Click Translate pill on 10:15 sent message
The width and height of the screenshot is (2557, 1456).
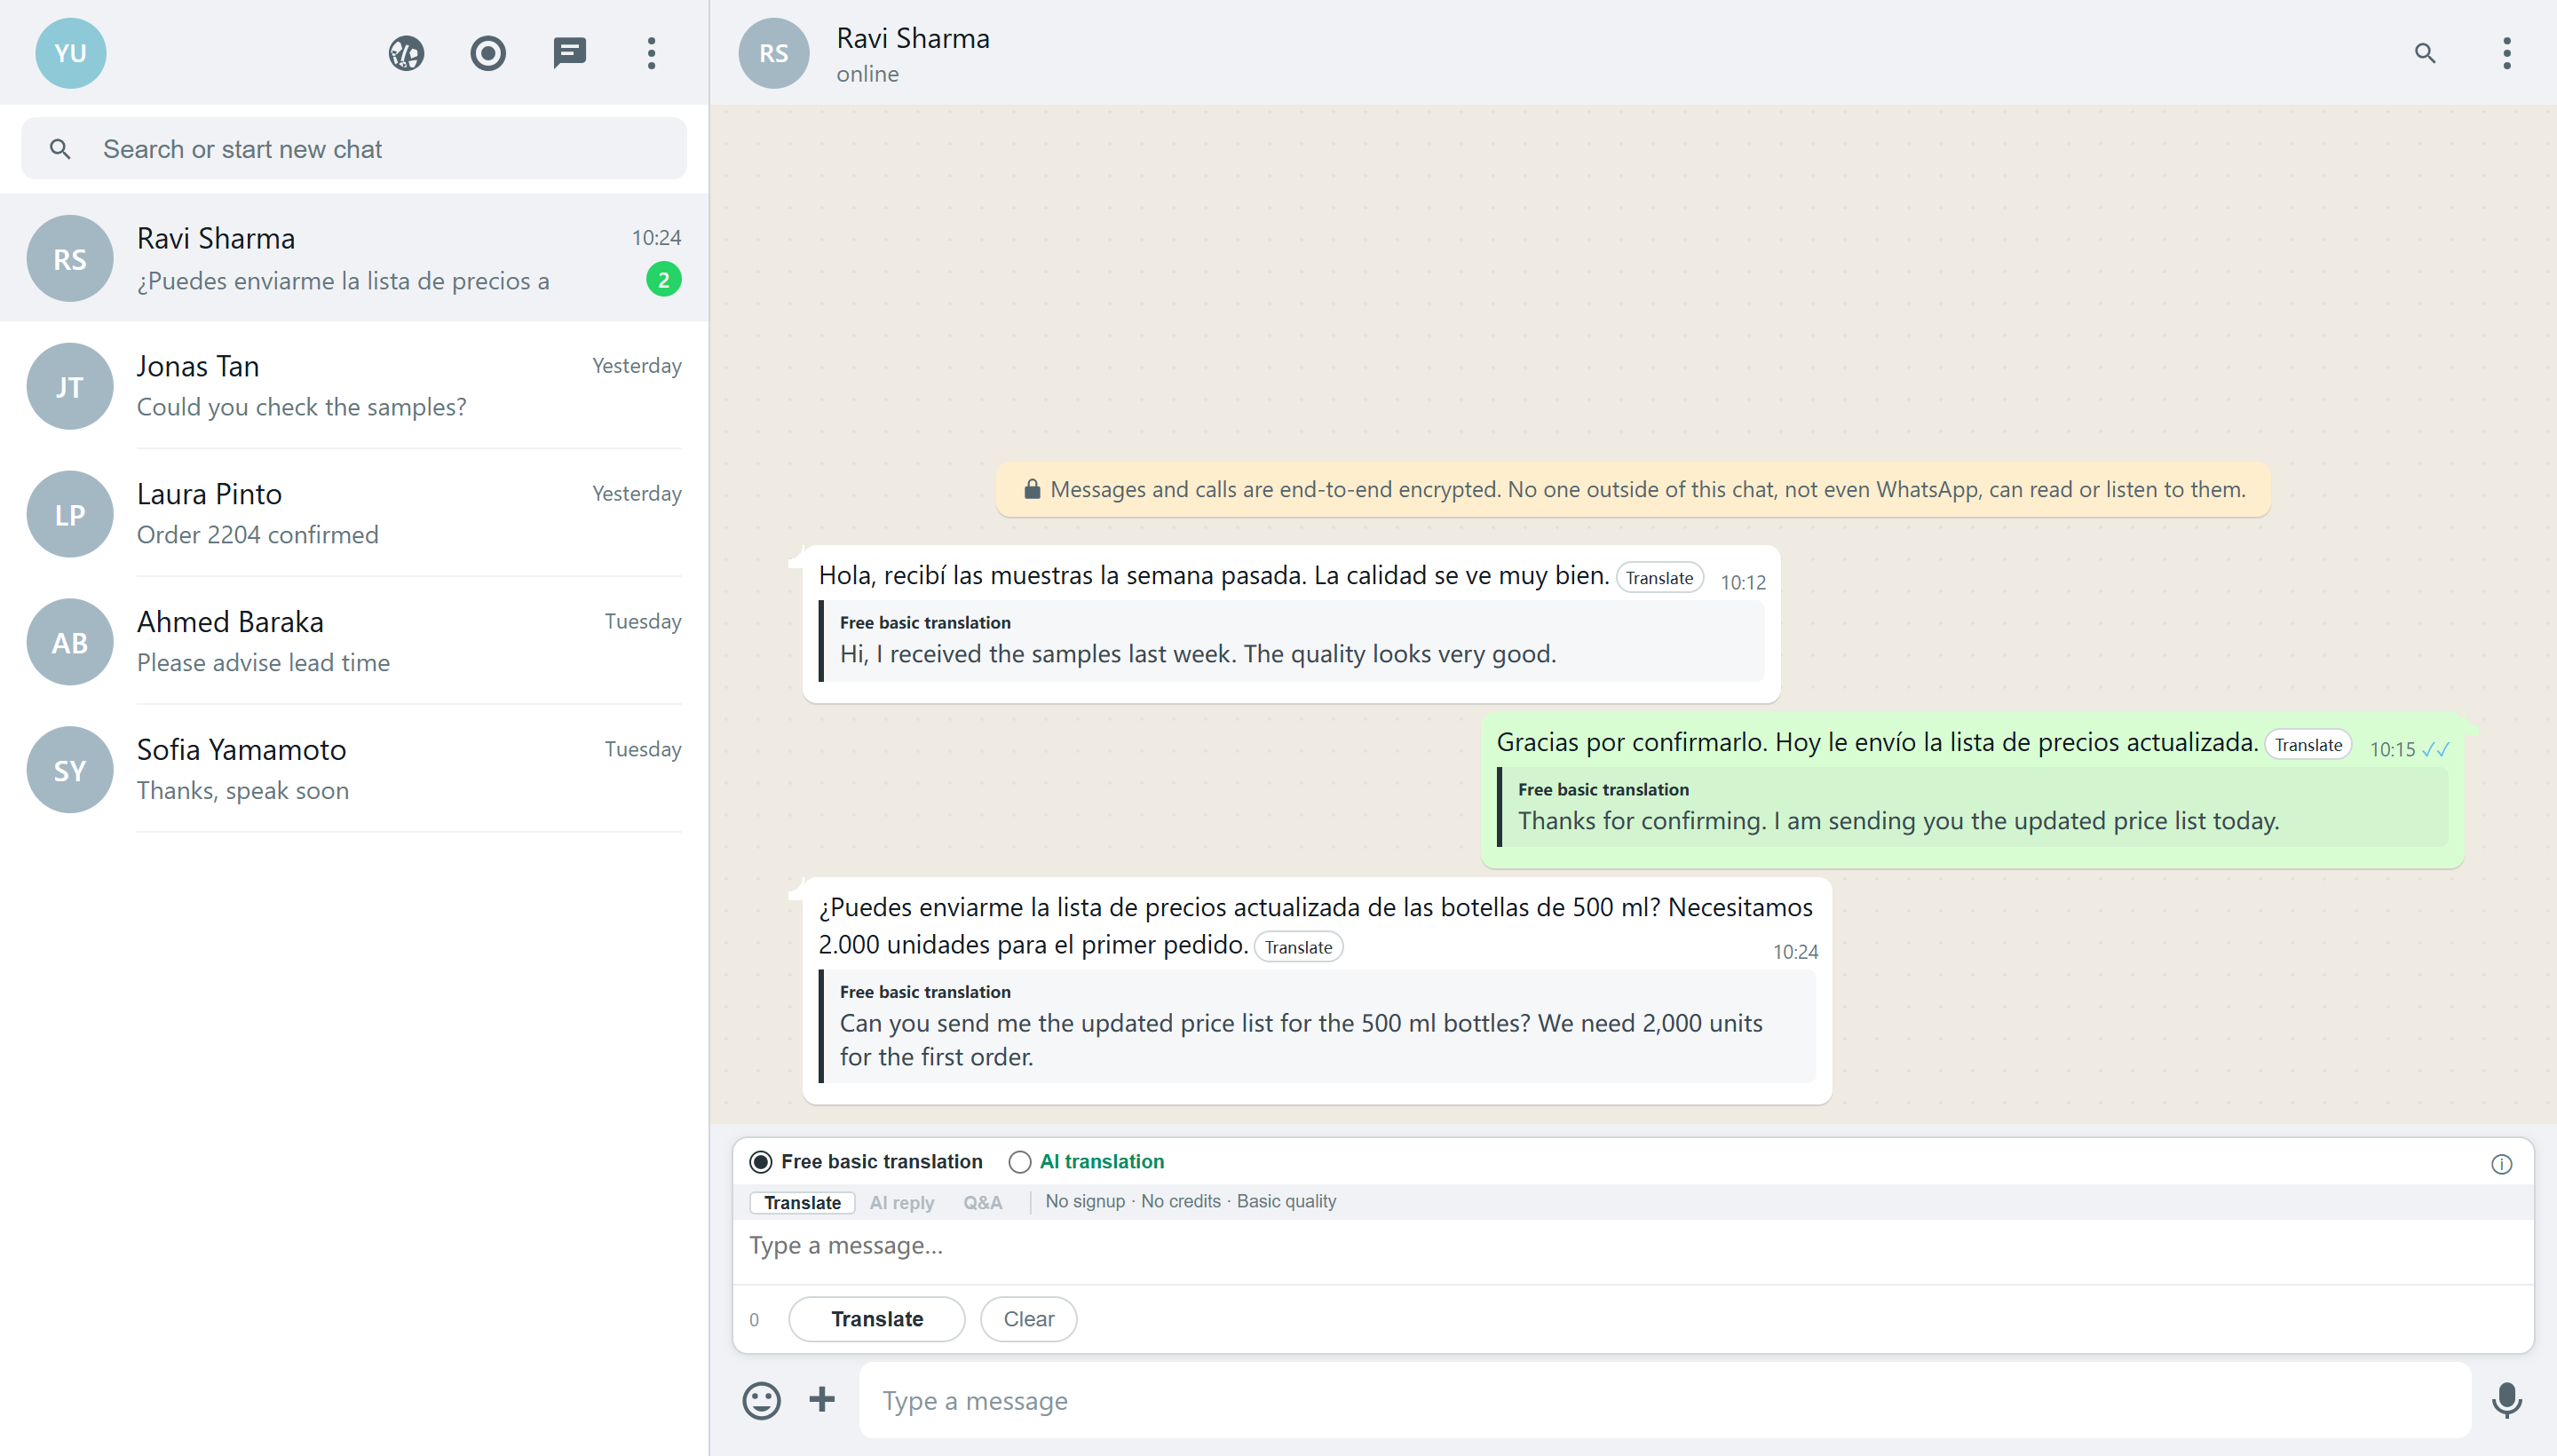2308,745
